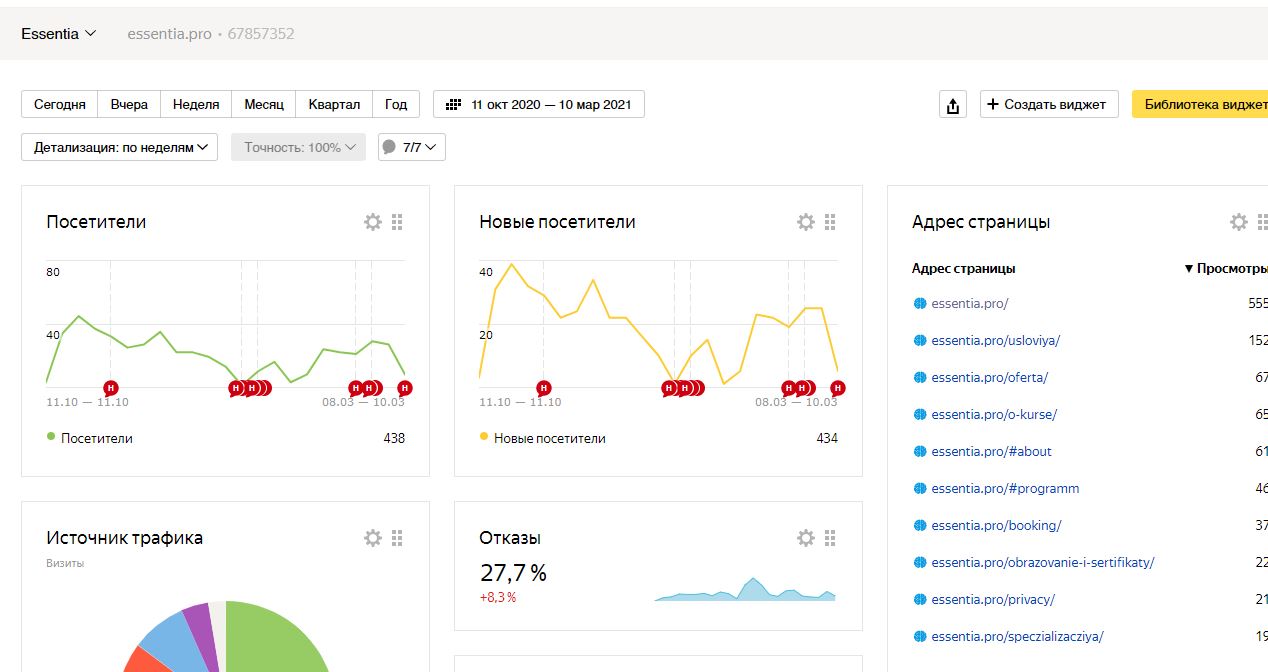Screen dimensions: 1268x672
Task: Select the Сегодня period tab
Action: click(x=60, y=104)
